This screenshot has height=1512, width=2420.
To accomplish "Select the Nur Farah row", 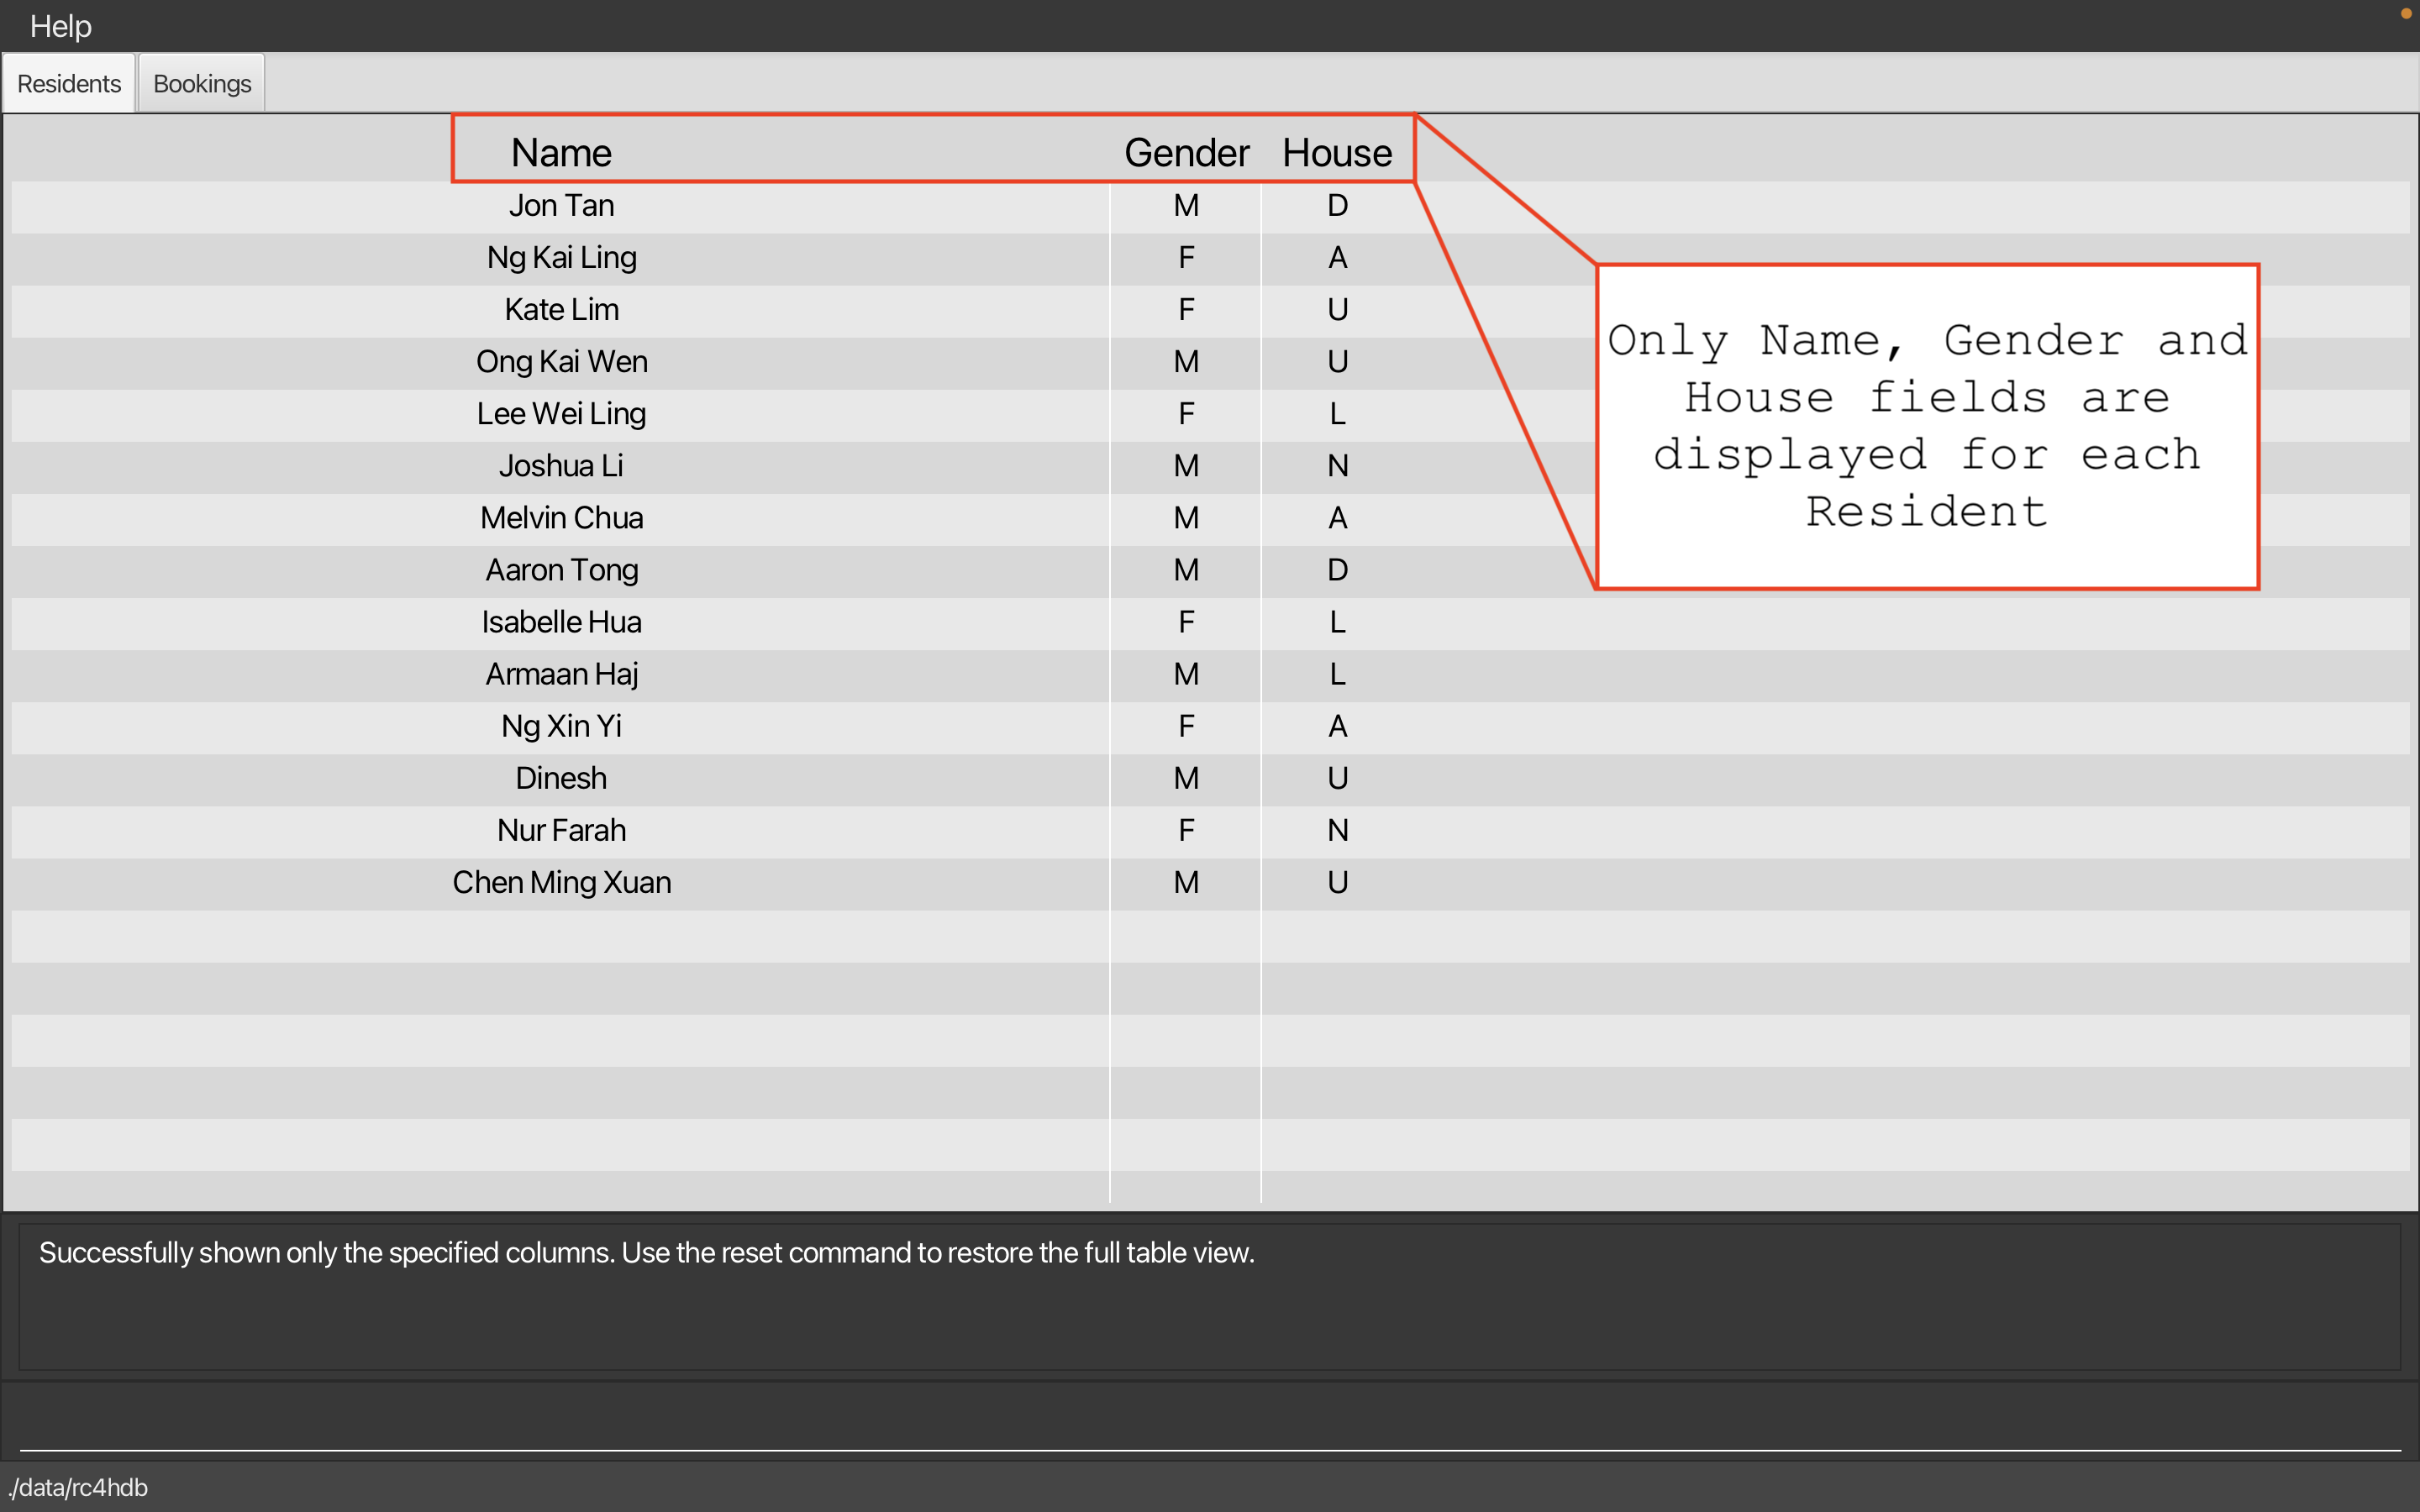I will click(x=1210, y=830).
